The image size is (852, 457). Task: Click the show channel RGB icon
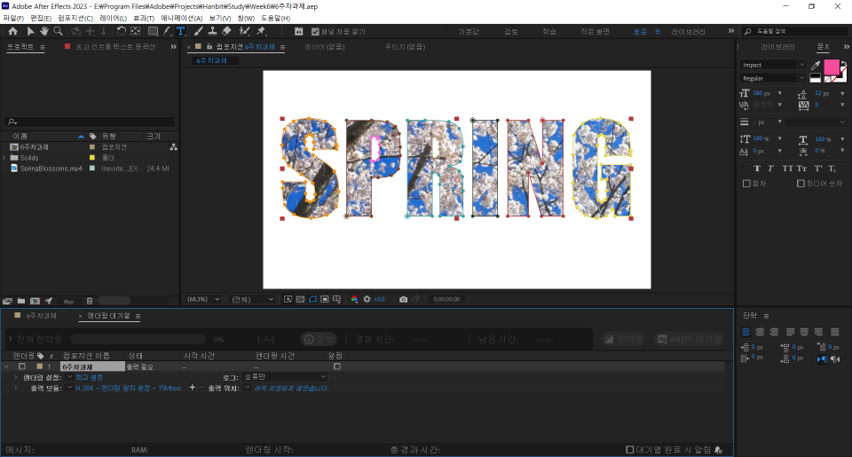[x=354, y=299]
